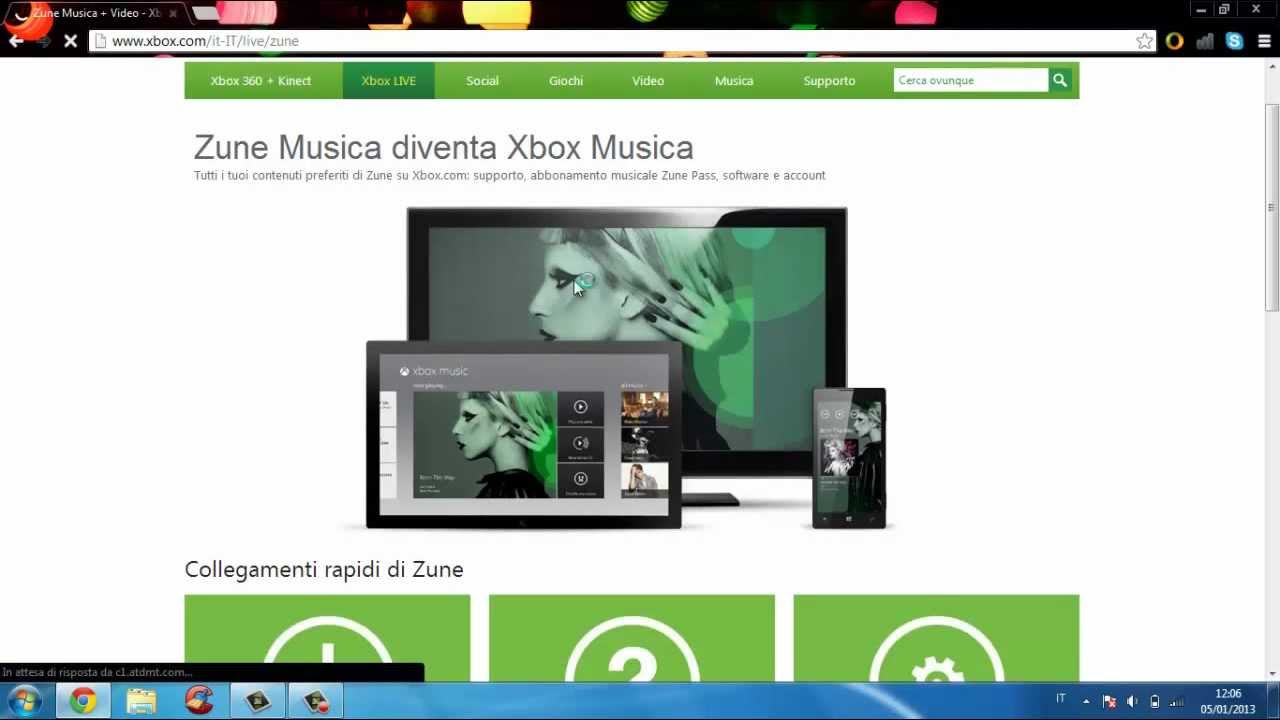This screenshot has height=720, width=1280.
Task: Open the CCleaner taskbar icon
Action: (x=199, y=701)
